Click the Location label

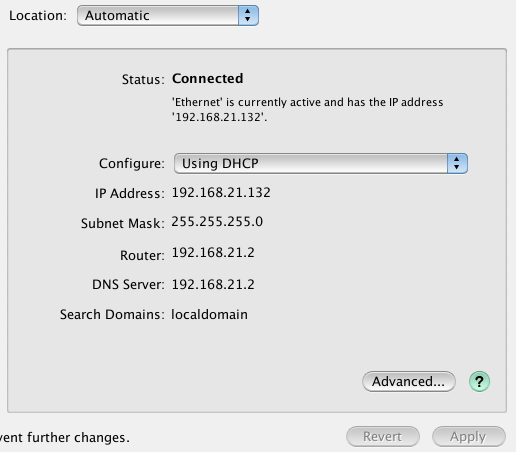click(x=38, y=16)
